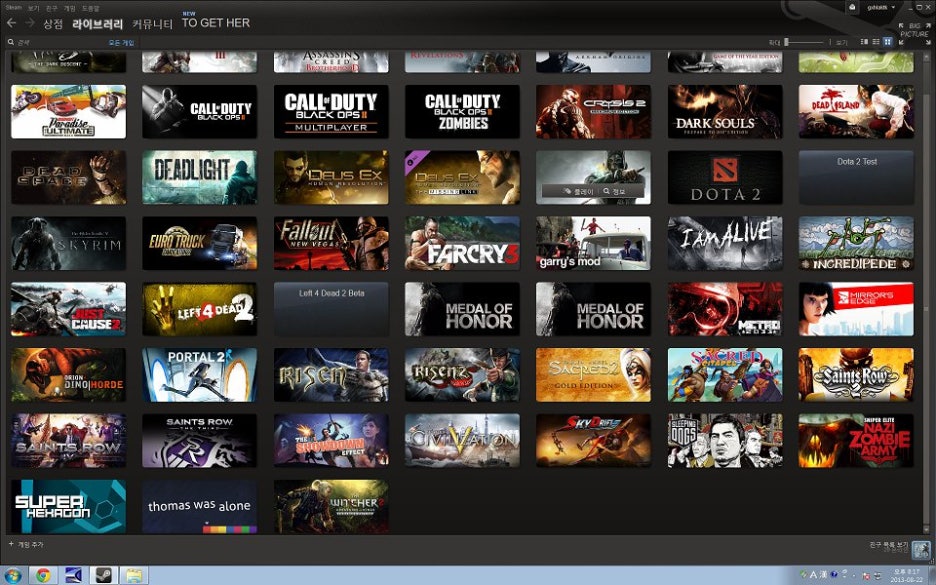Select the Portal 2 tile
Screen dimensions: 936x585
click(x=199, y=375)
